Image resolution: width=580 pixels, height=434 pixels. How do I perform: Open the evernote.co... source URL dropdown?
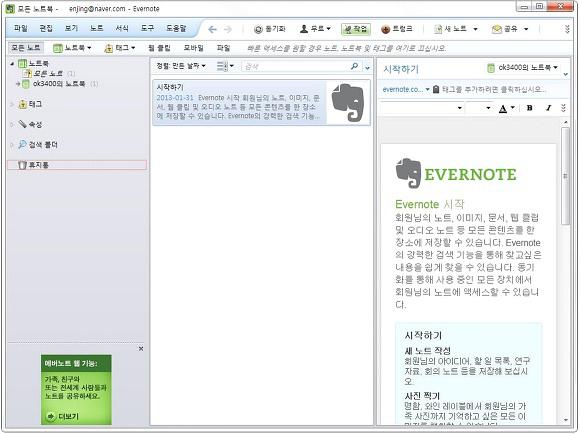click(x=406, y=89)
